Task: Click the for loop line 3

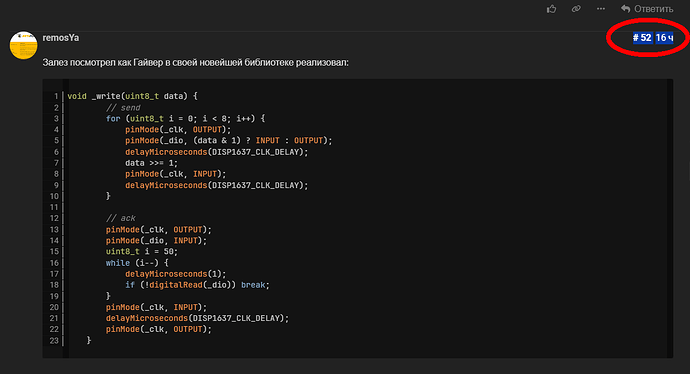Action: (x=185, y=118)
